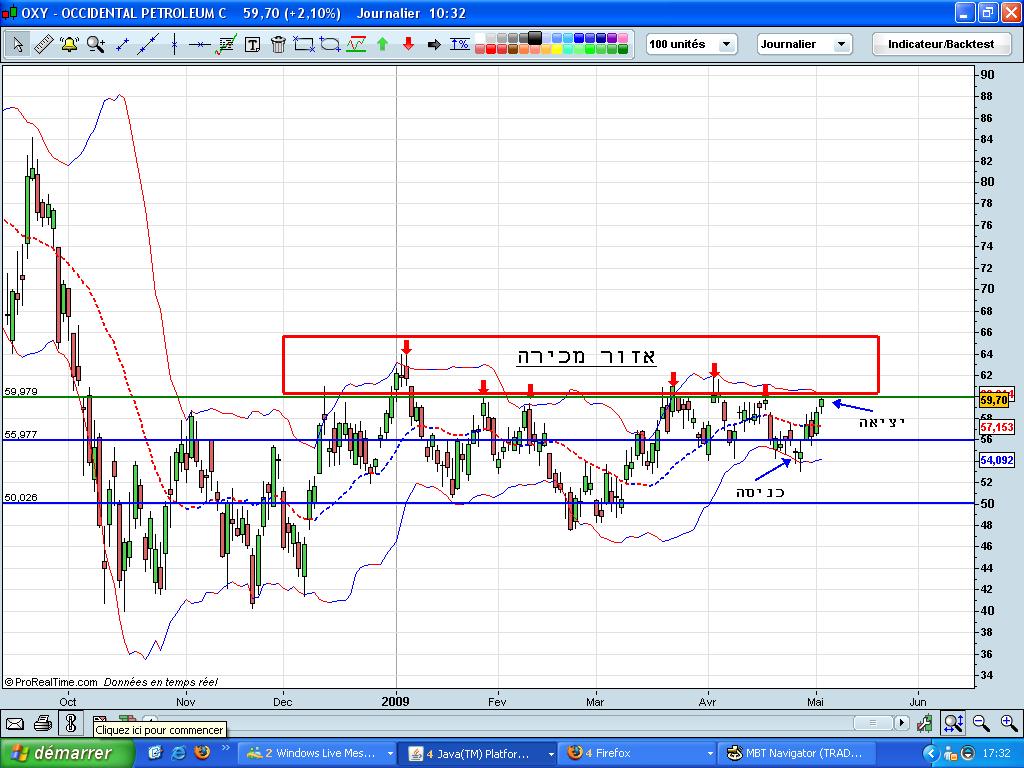Pick the cyan color swatch
This screenshot has width=1024, height=768.
point(568,49)
